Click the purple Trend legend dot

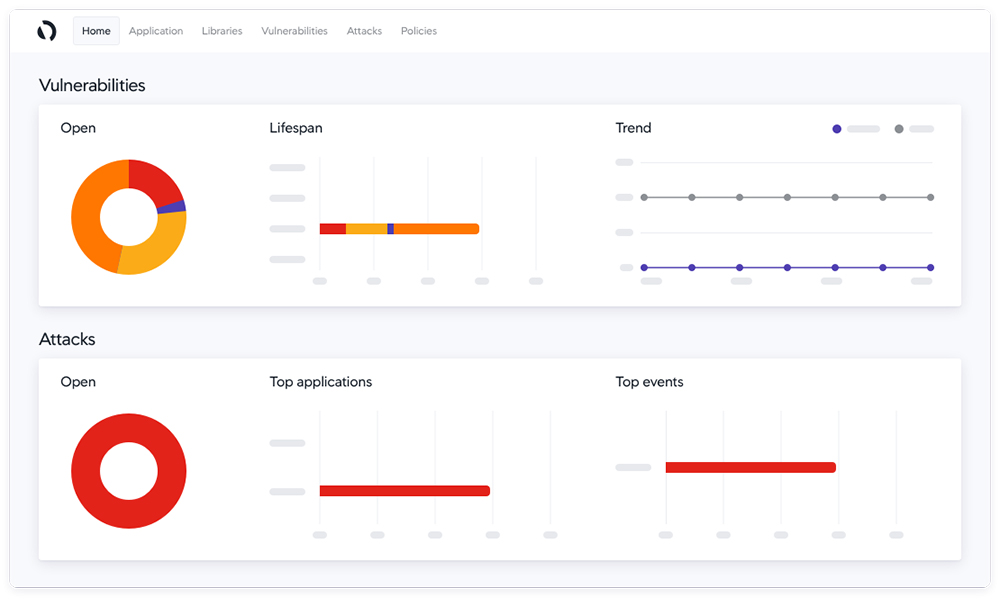[x=837, y=129]
